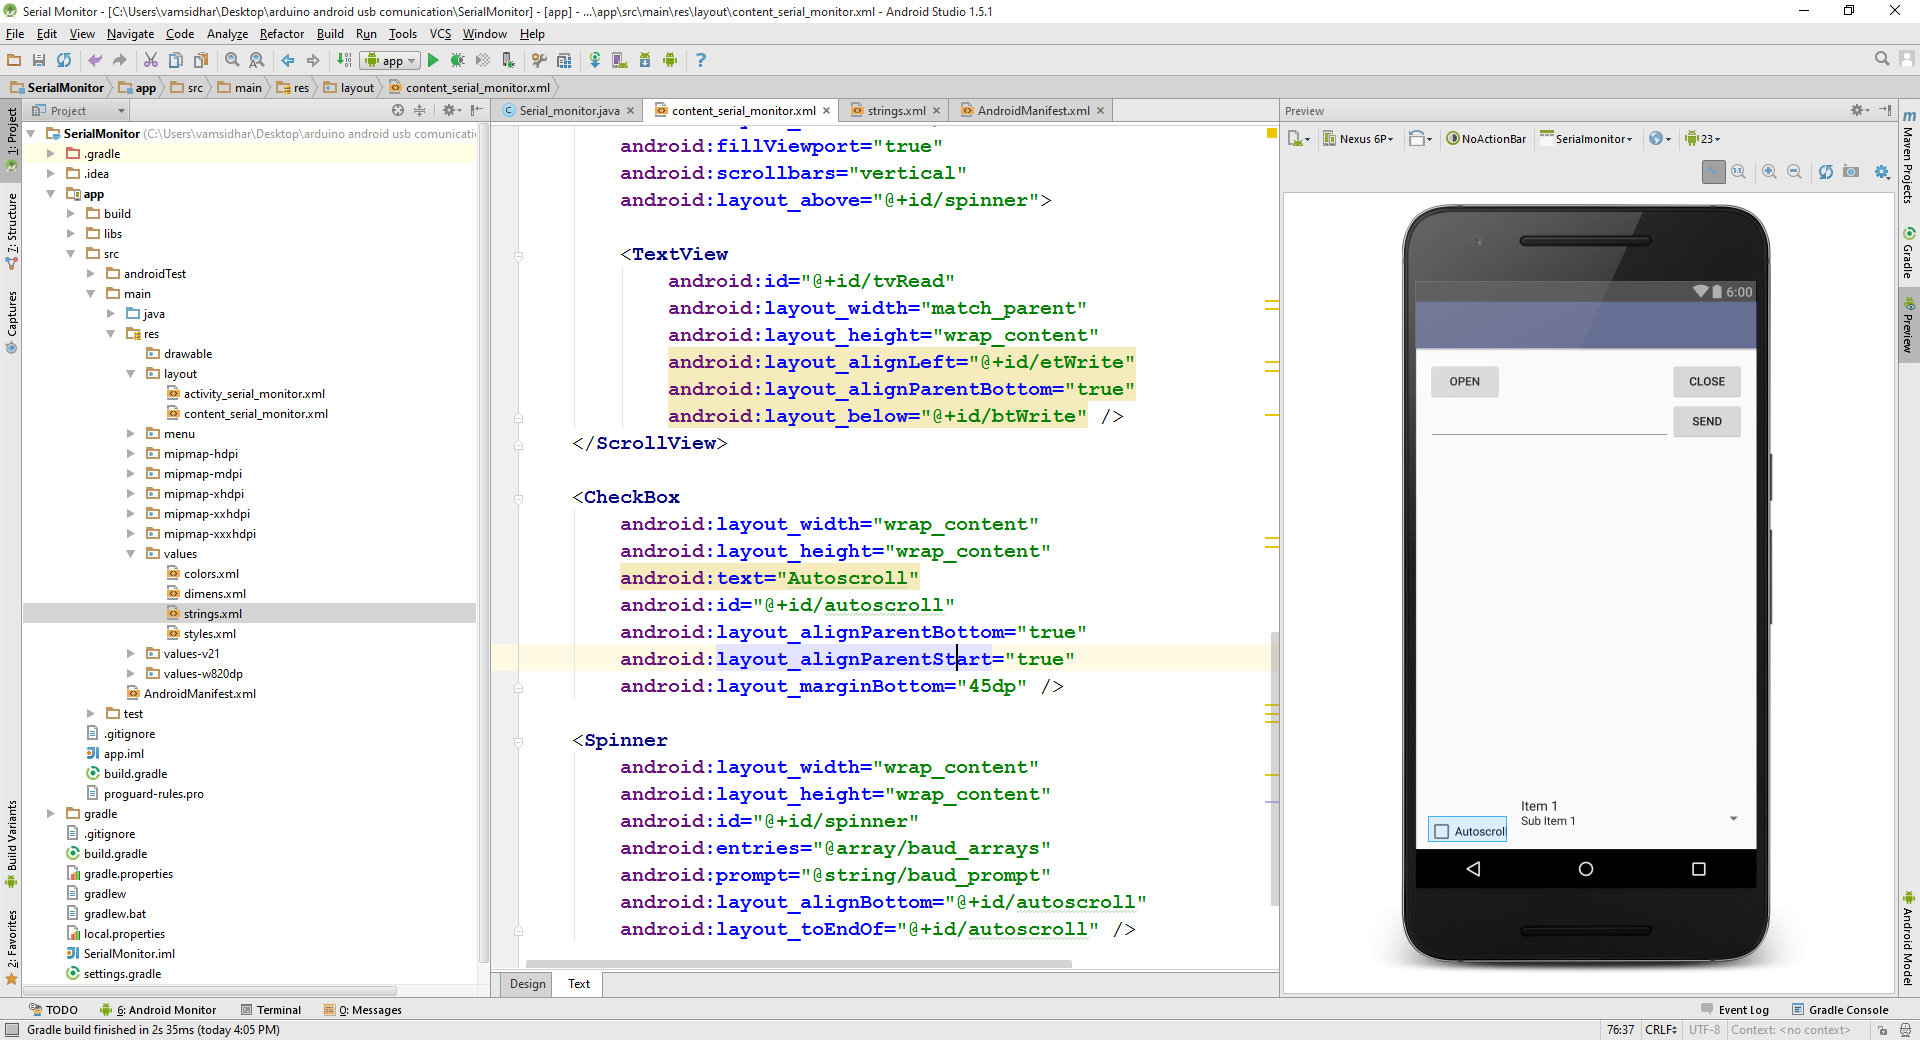Screen dimensions: 1920x1040
Task: Take a screenshot of the preview
Action: click(x=1851, y=172)
